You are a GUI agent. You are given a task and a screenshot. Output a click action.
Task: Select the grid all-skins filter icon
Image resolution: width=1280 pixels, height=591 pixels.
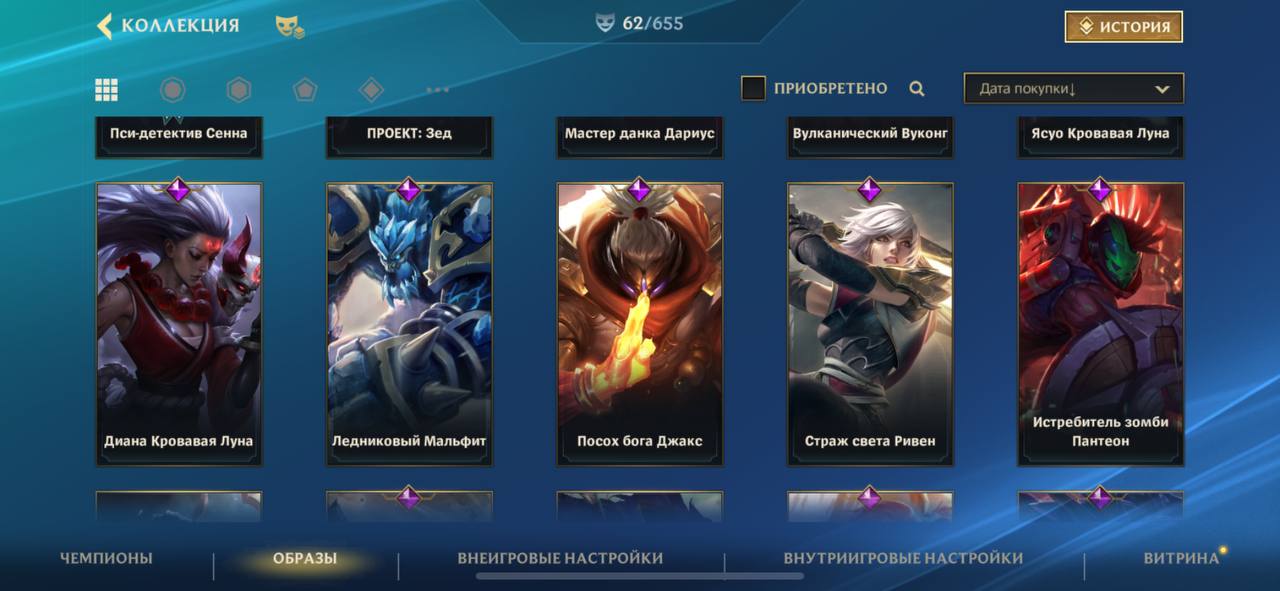pyautogui.click(x=107, y=90)
